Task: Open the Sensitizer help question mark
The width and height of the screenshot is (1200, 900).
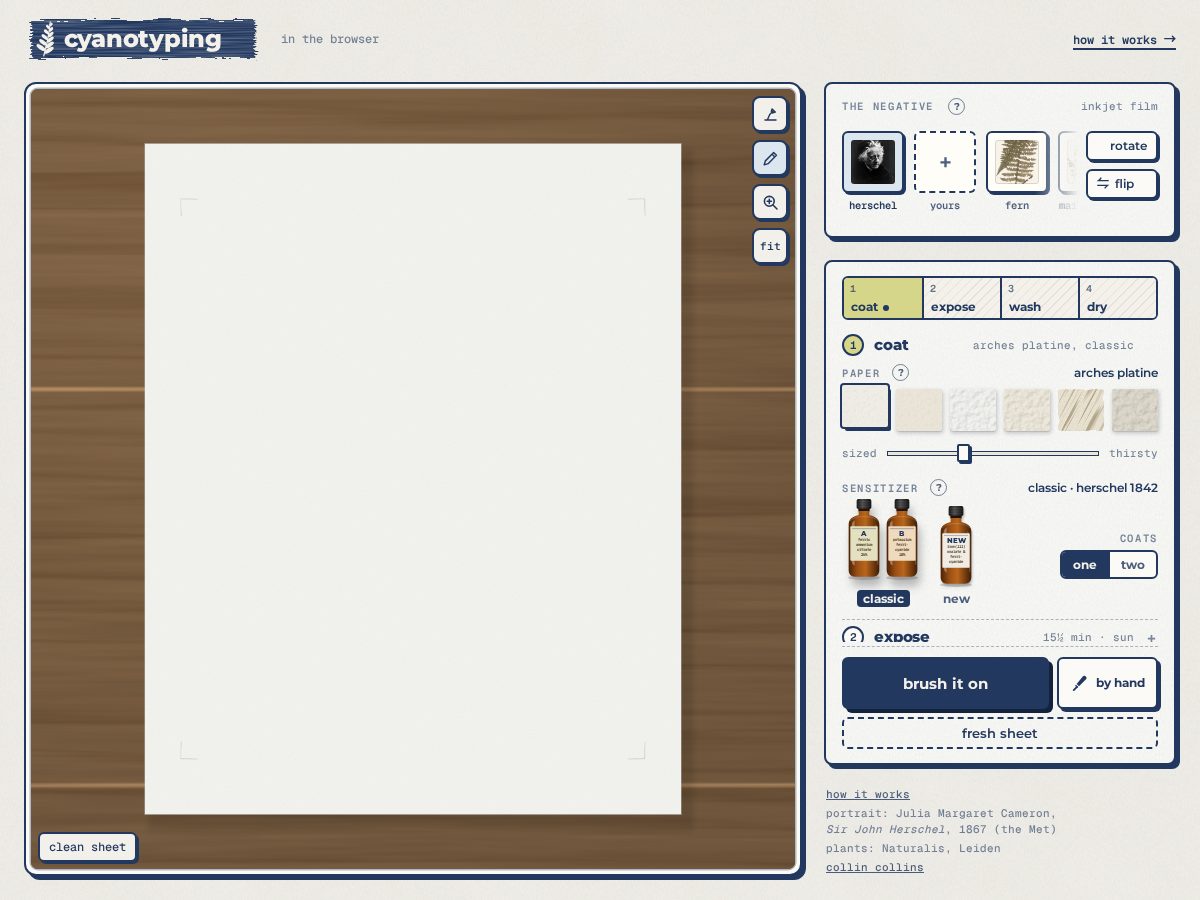Action: tap(938, 488)
